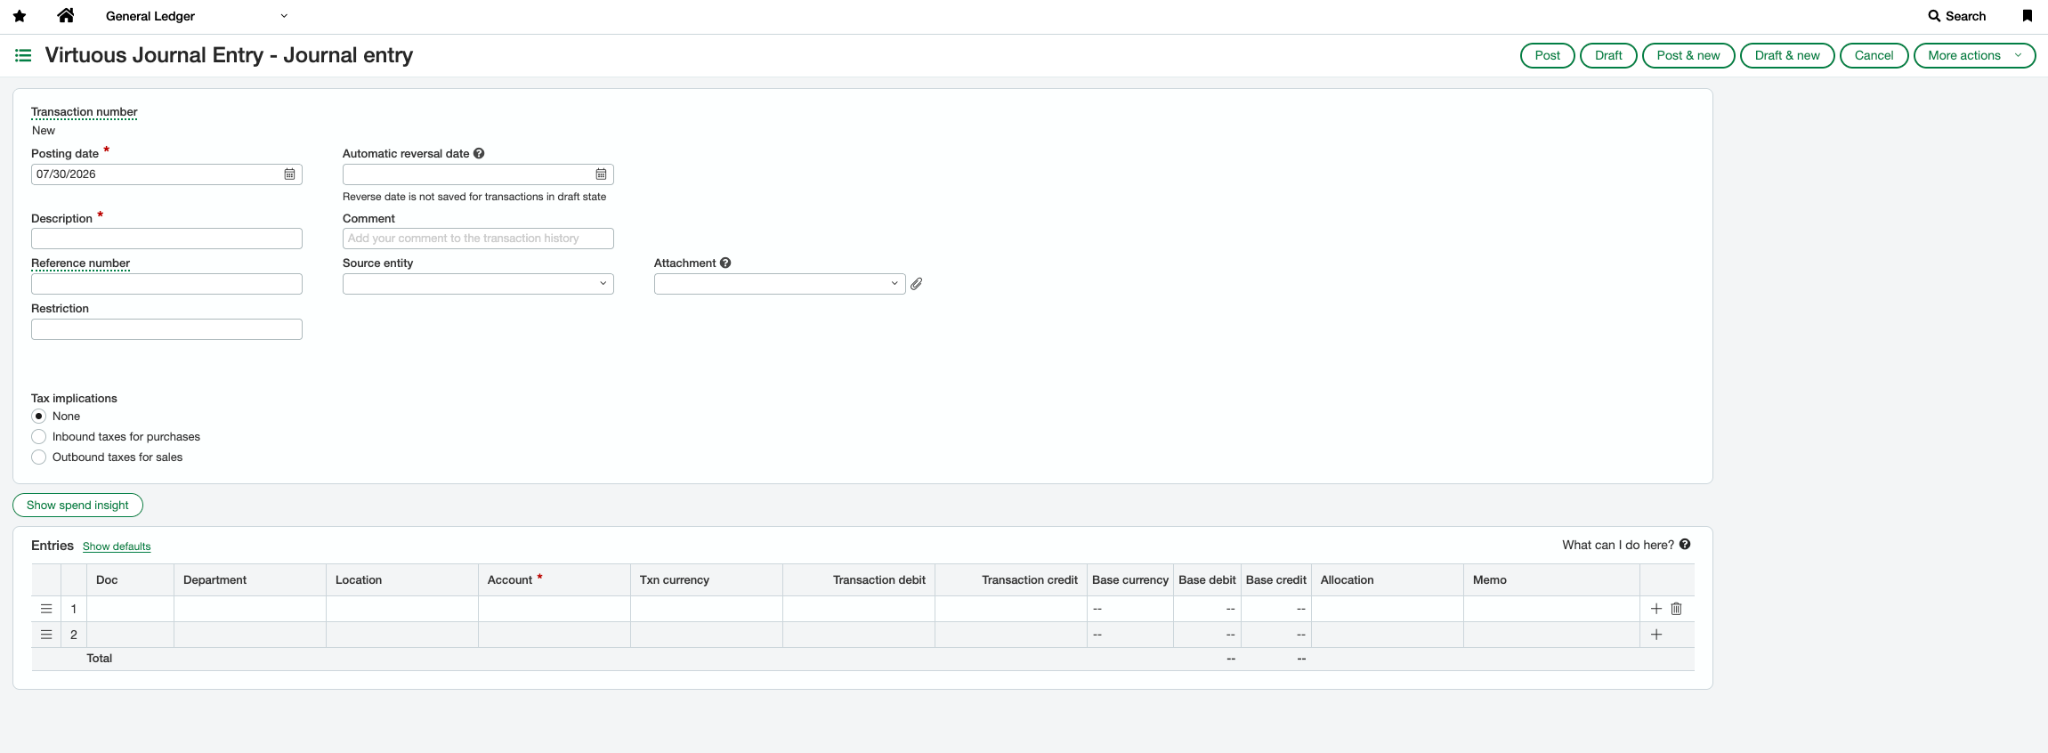Click Show spend insight

(x=78, y=505)
